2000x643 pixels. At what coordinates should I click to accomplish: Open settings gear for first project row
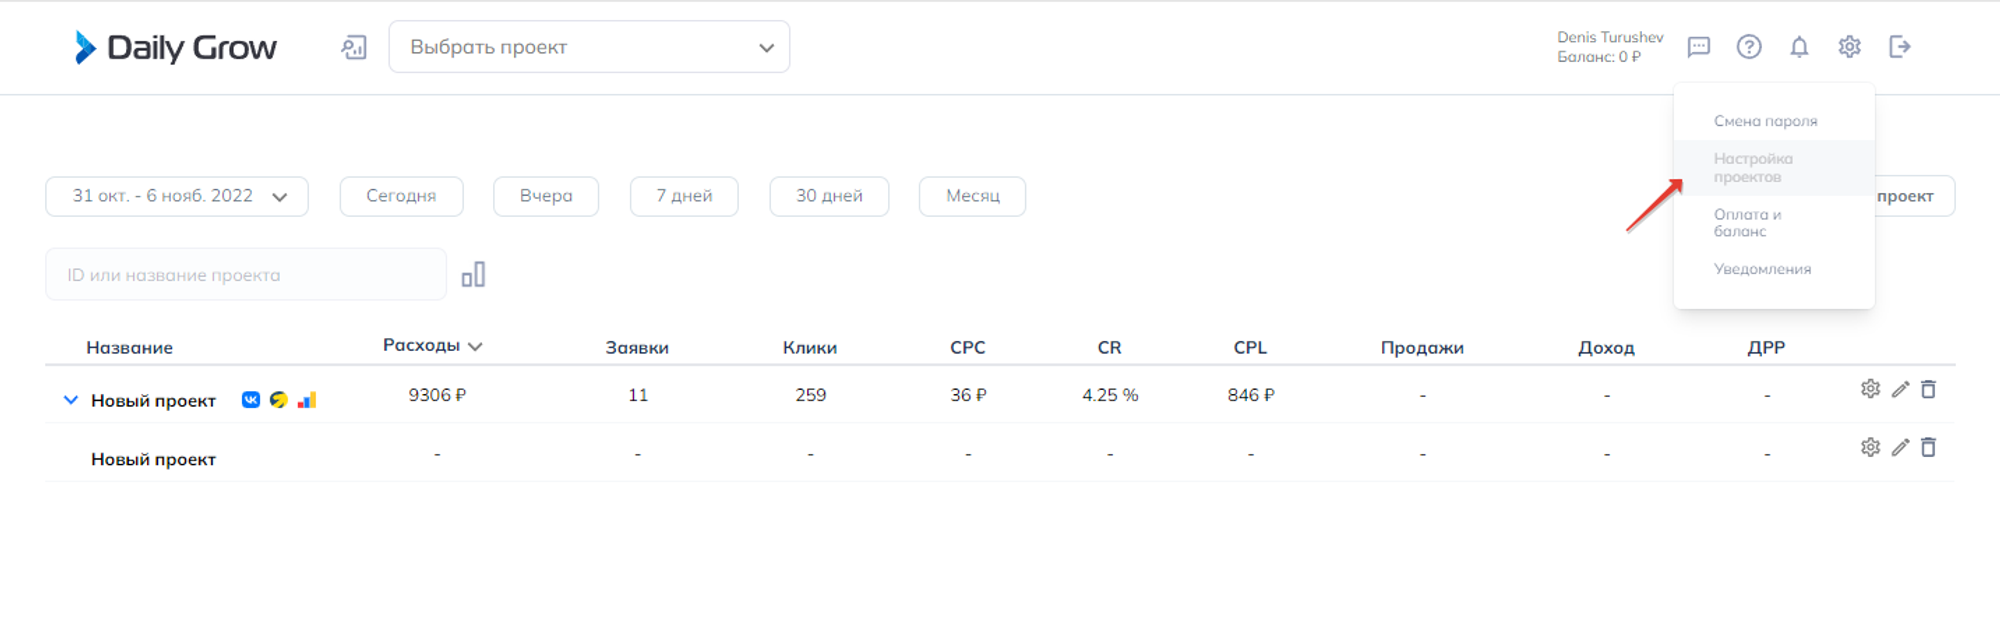[x=1870, y=389]
